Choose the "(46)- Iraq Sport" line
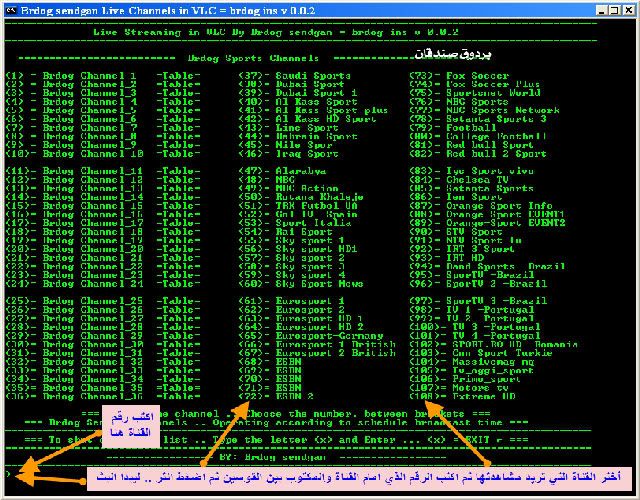 click(288, 154)
